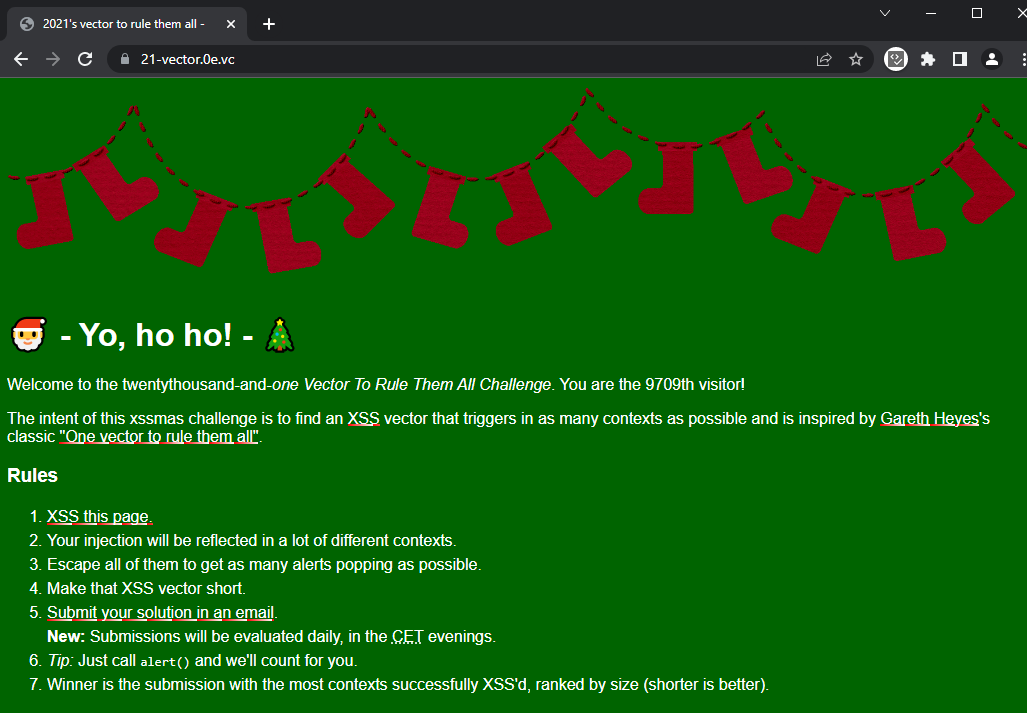Open the extensions puzzle-piece icon
The width and height of the screenshot is (1027, 713).
(x=927, y=59)
